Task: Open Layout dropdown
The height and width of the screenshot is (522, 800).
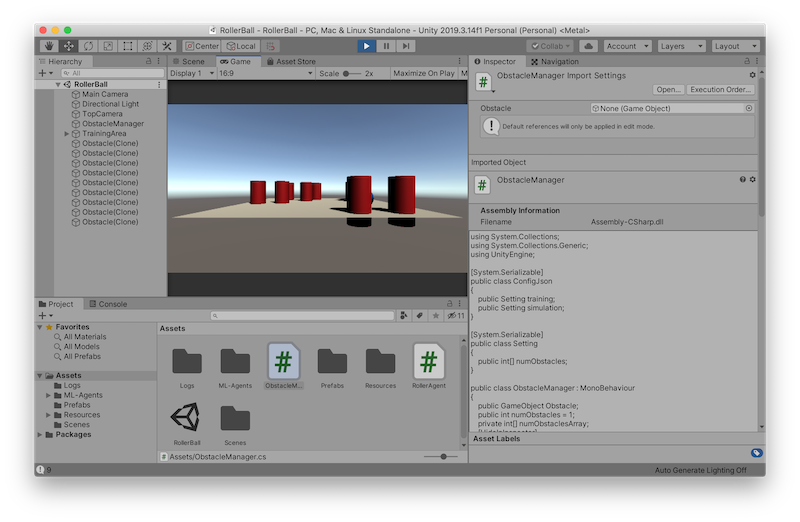Action: (x=736, y=46)
